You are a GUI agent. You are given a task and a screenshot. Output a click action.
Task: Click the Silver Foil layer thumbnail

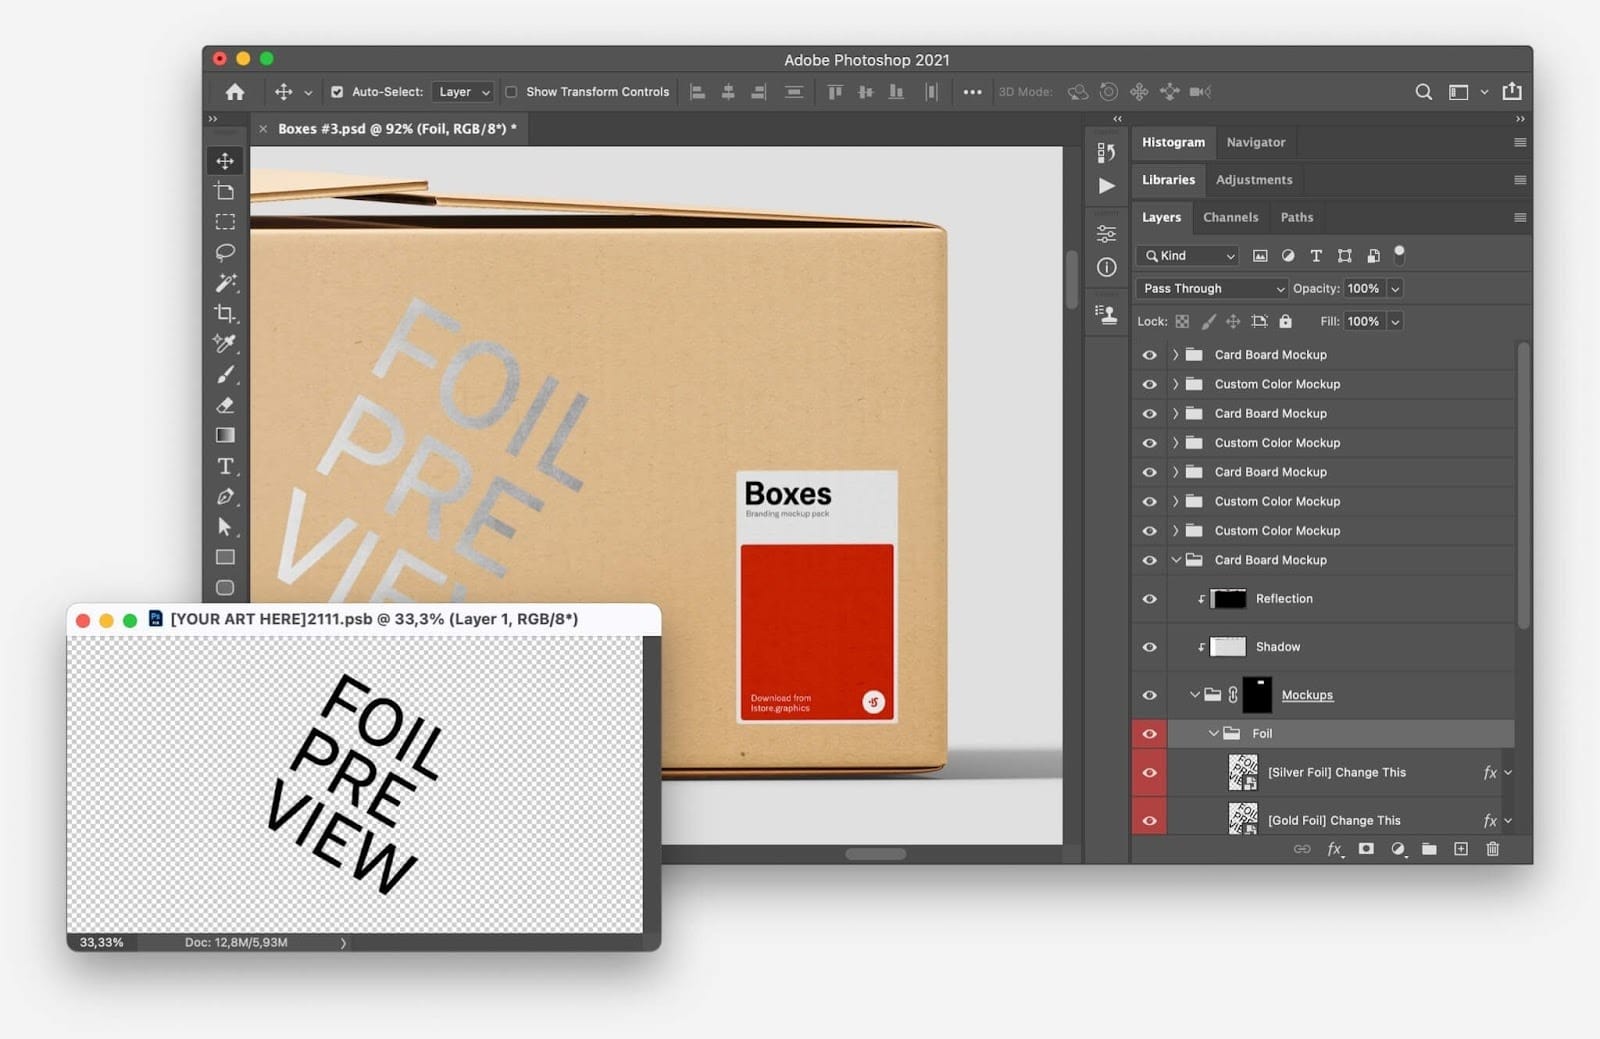[x=1243, y=772]
